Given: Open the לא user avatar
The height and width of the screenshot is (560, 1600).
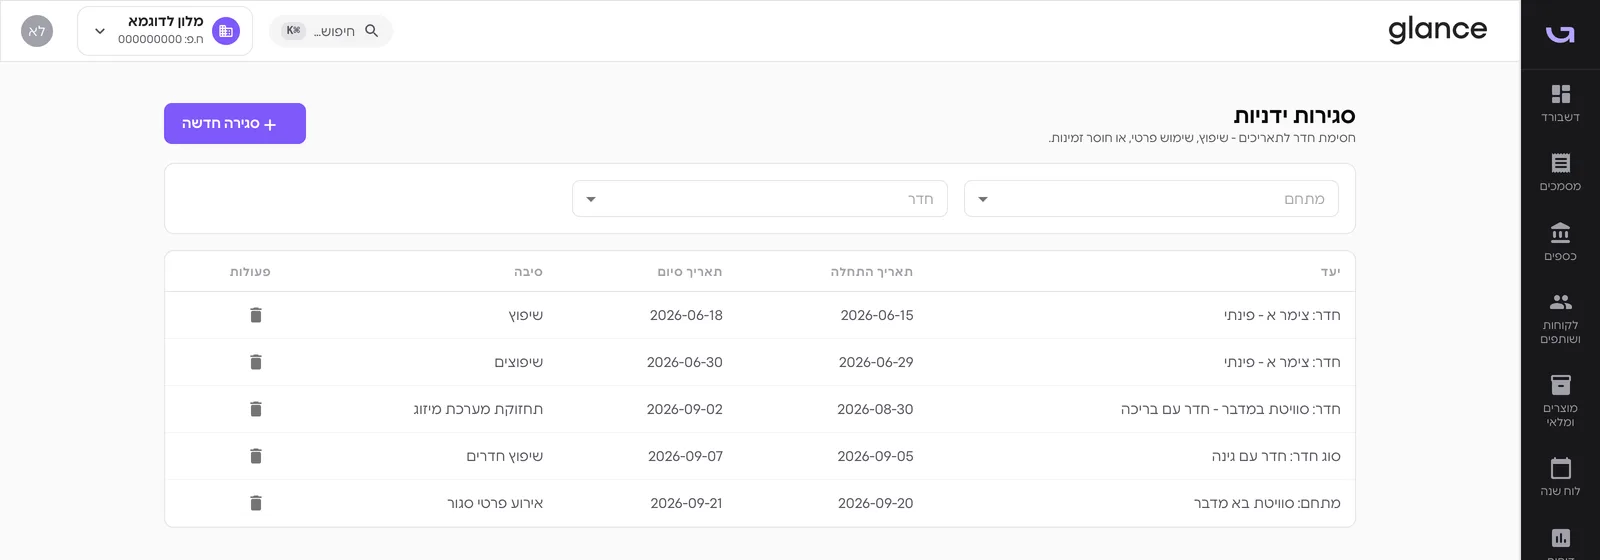Looking at the screenshot, I should pyautogui.click(x=37, y=31).
